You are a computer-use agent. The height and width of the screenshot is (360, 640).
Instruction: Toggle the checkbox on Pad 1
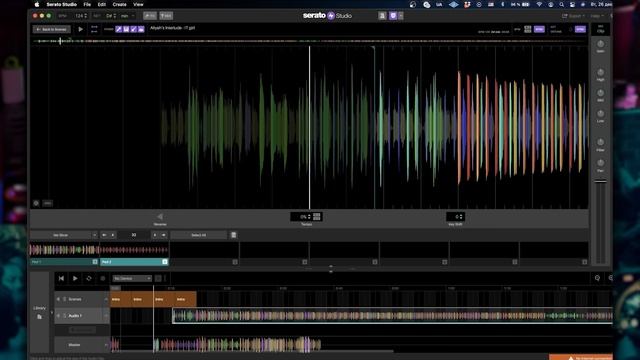tap(95, 262)
